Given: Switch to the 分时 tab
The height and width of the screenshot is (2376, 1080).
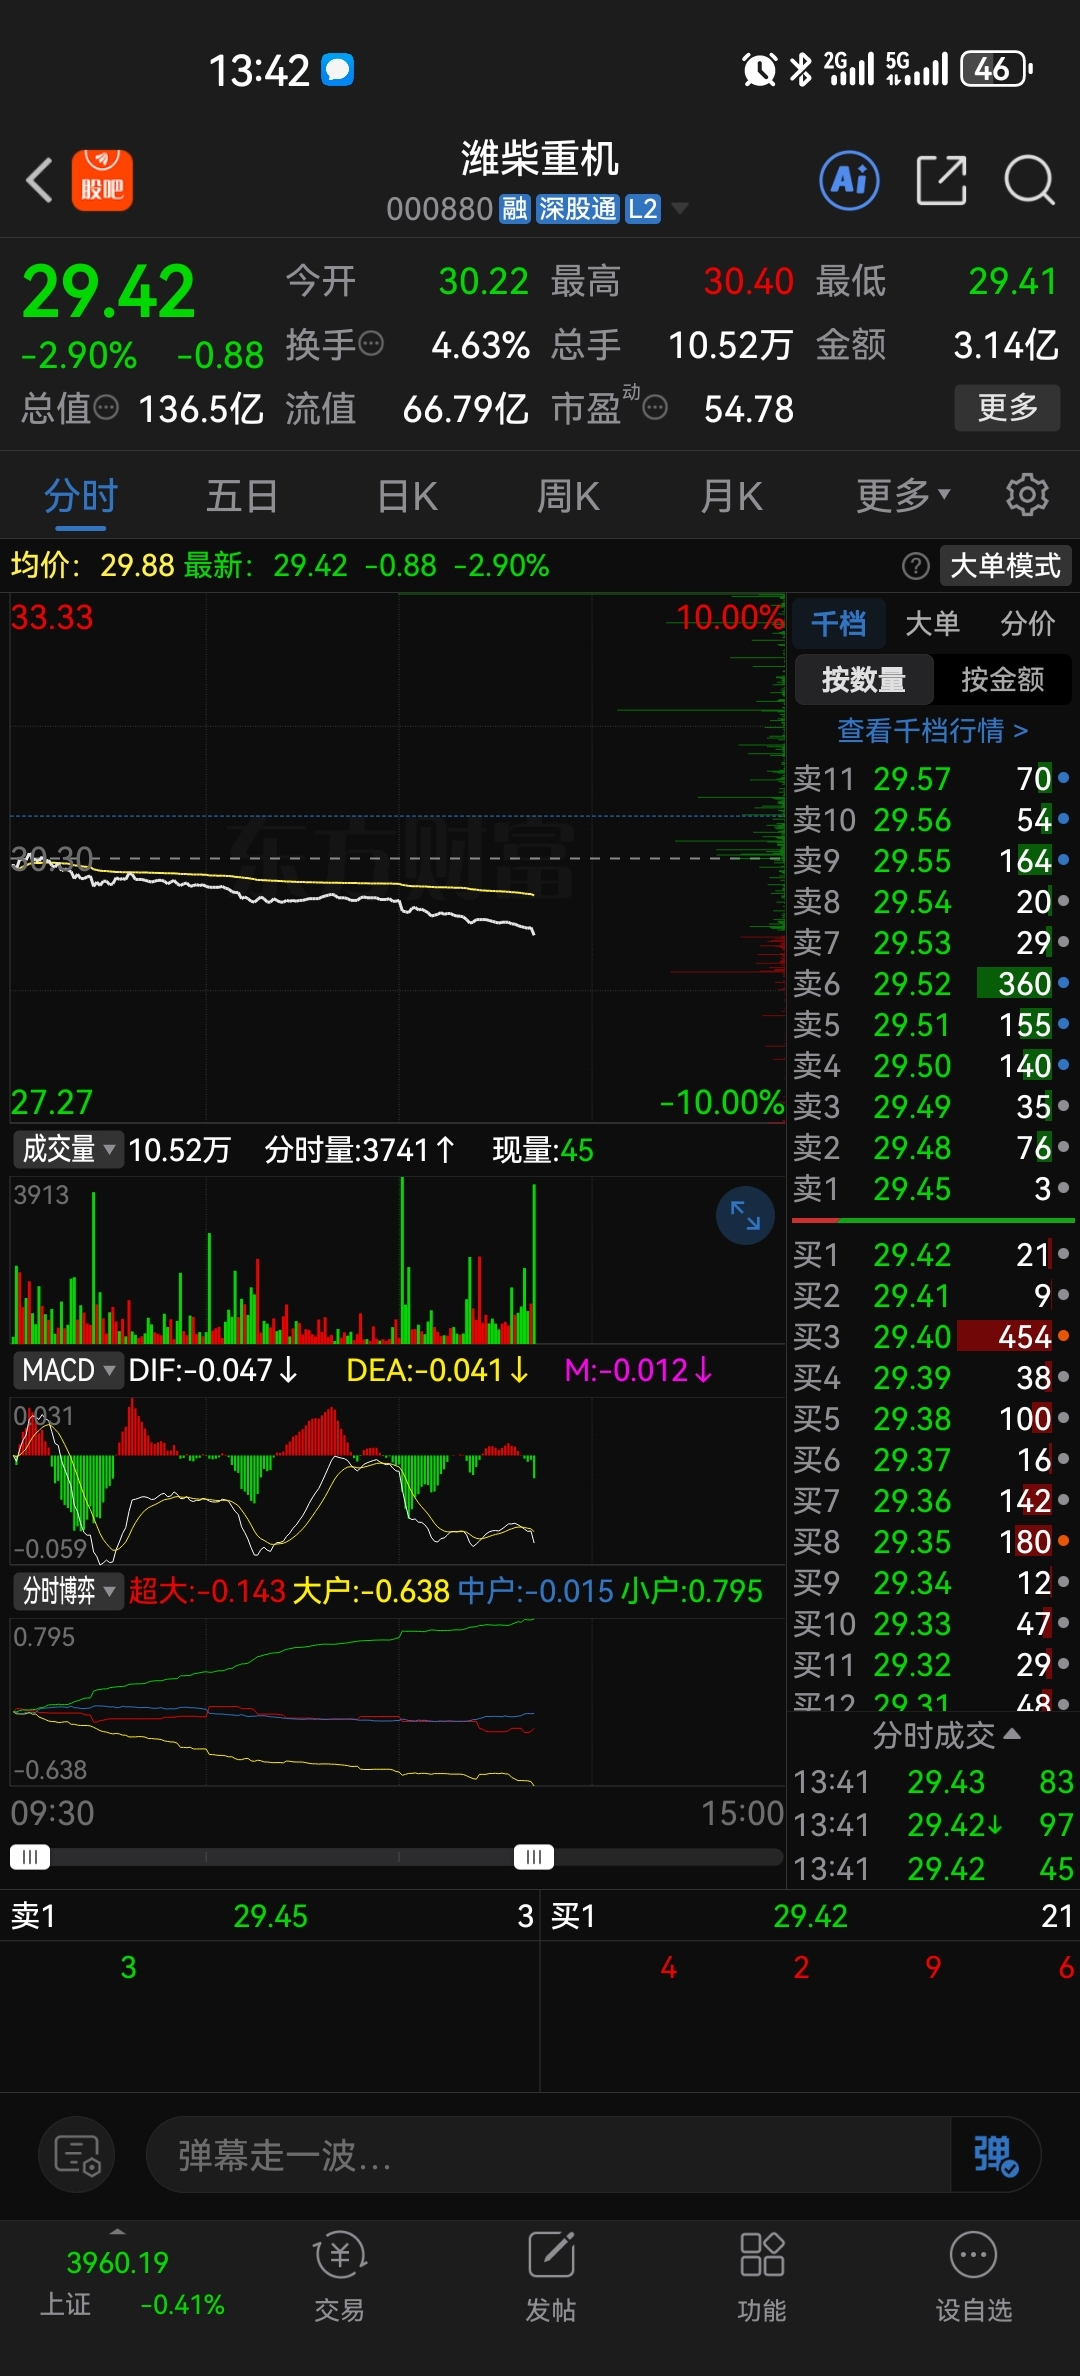Looking at the screenshot, I should tap(80, 495).
